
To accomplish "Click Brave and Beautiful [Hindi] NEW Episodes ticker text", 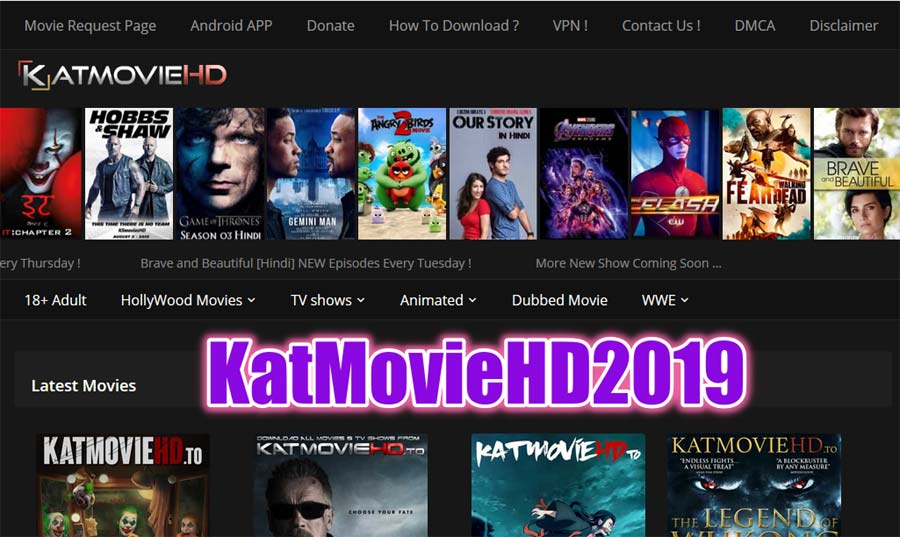I will [x=306, y=263].
